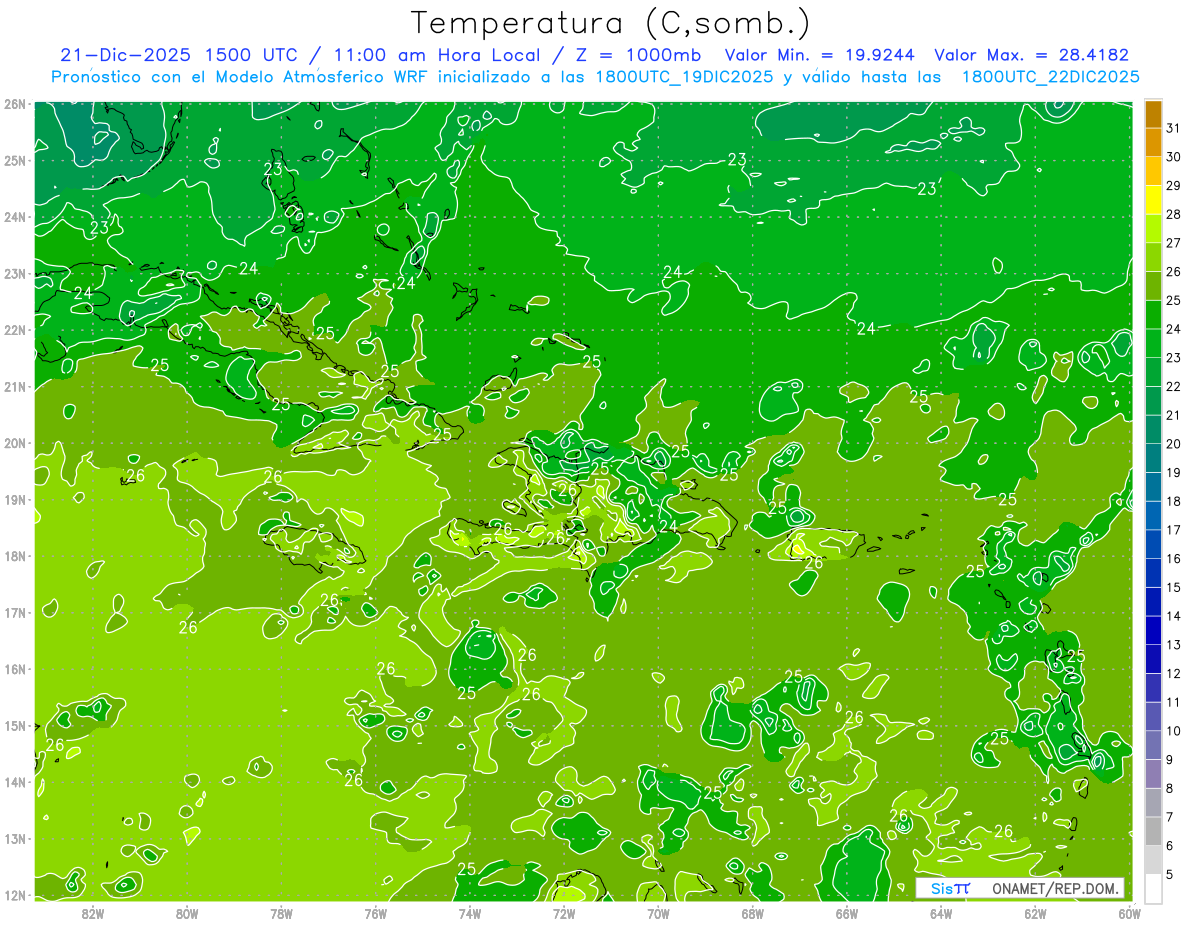
Task: Select the "Z = 1000mb" level text
Action: [x=636, y=55]
